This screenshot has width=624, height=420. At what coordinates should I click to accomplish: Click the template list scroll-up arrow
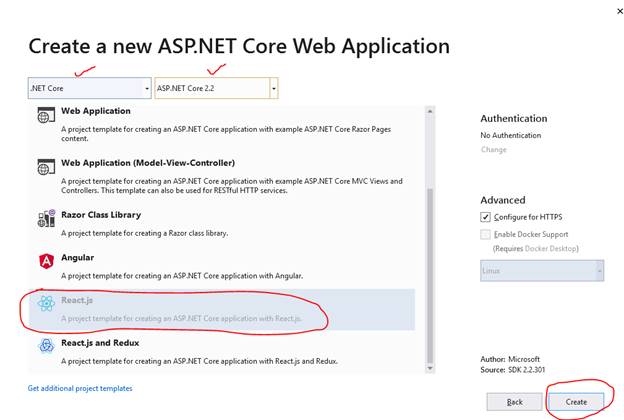[430, 111]
